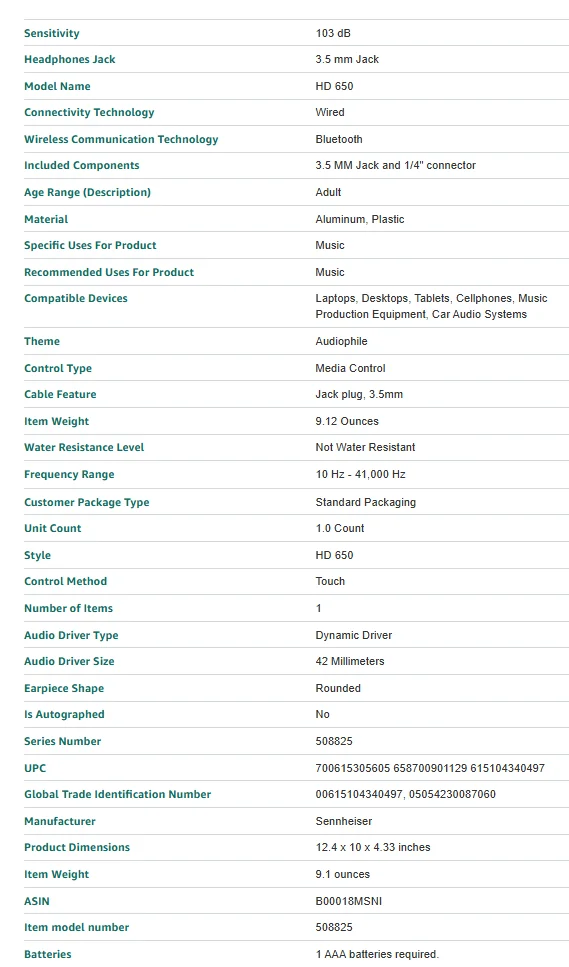
Task: Click the Global Trade Identification Number label
Action: (117, 794)
